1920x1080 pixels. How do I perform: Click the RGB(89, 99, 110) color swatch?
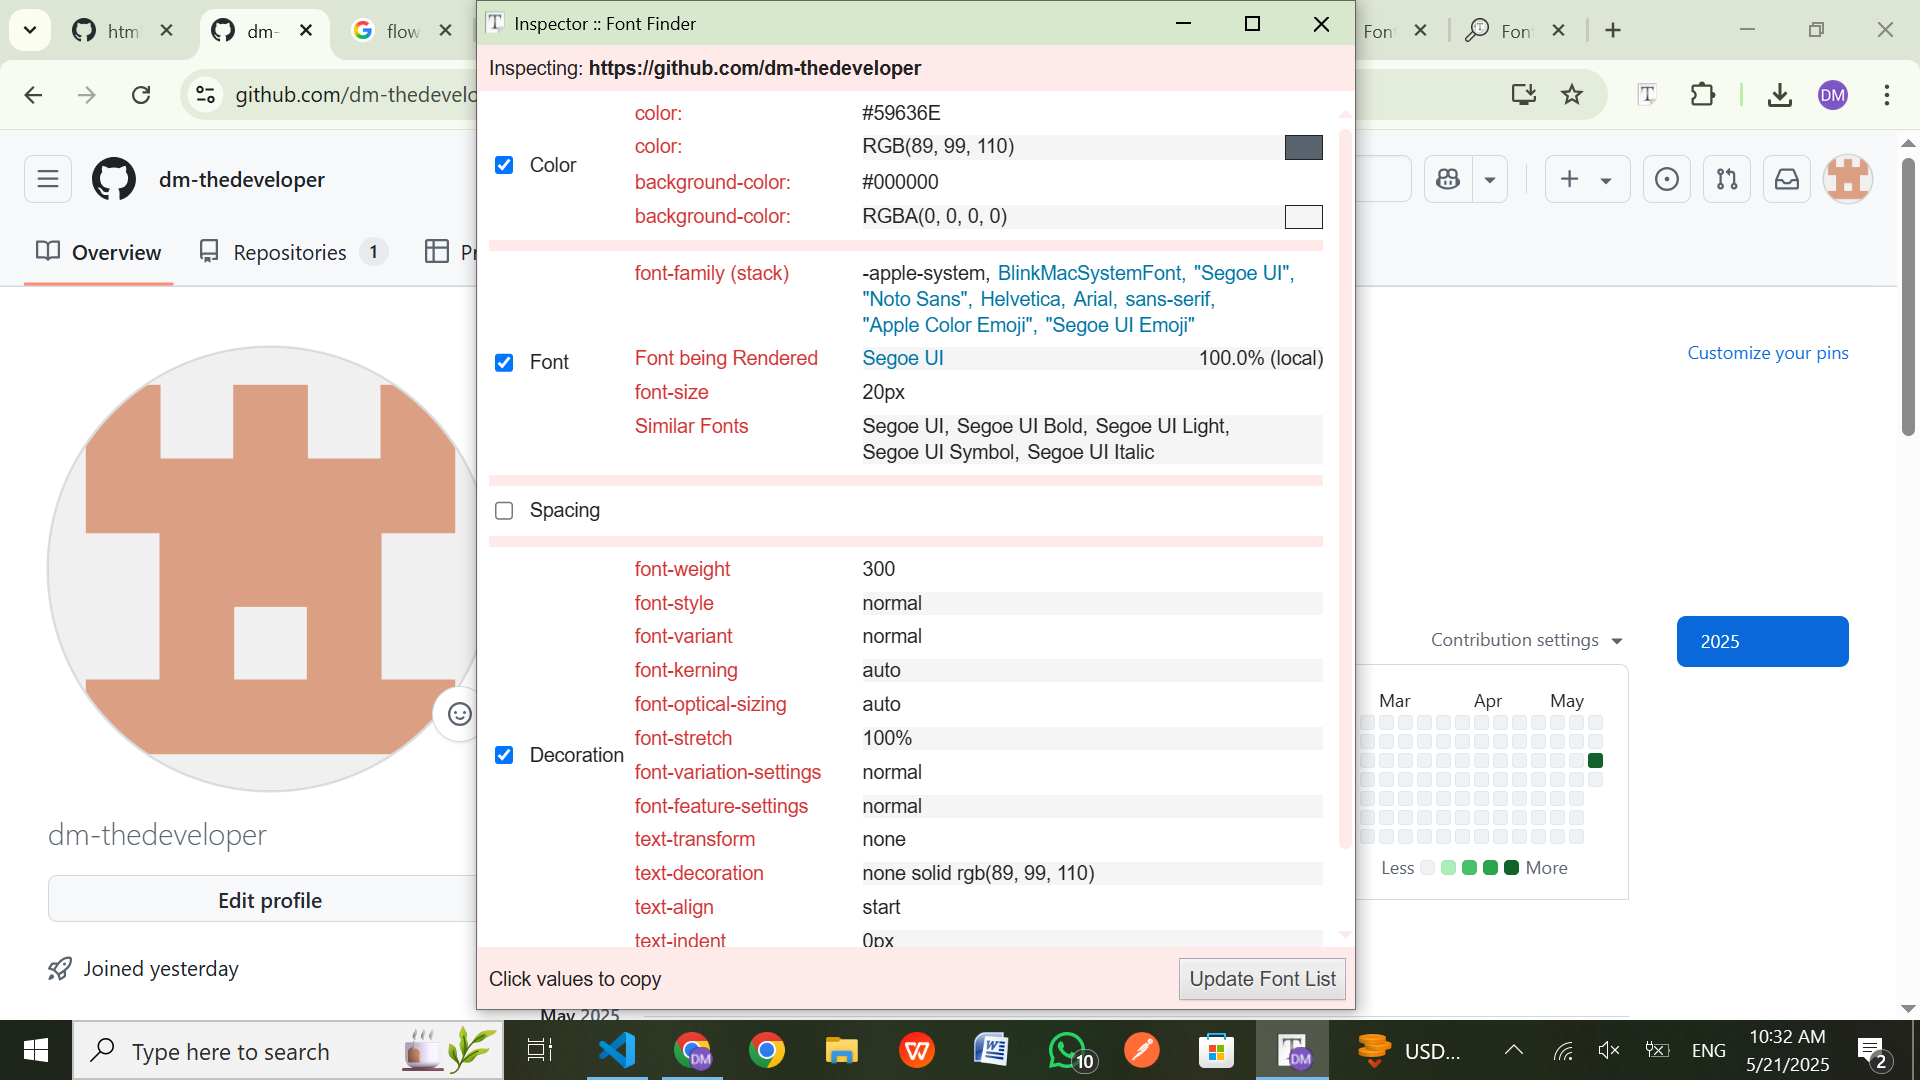(x=1303, y=147)
